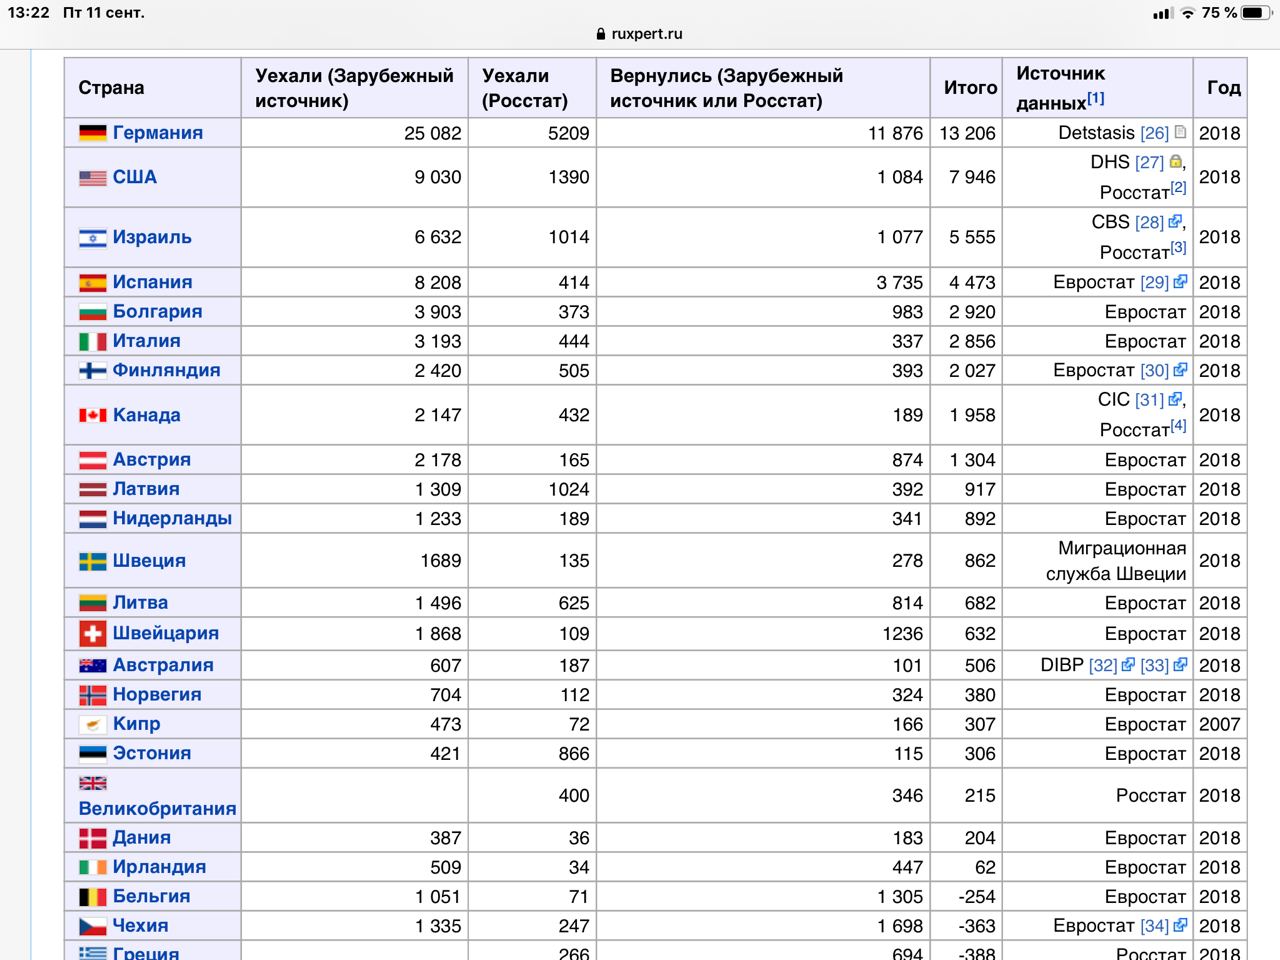Tap the battery indicator in status bar

coord(1258,13)
